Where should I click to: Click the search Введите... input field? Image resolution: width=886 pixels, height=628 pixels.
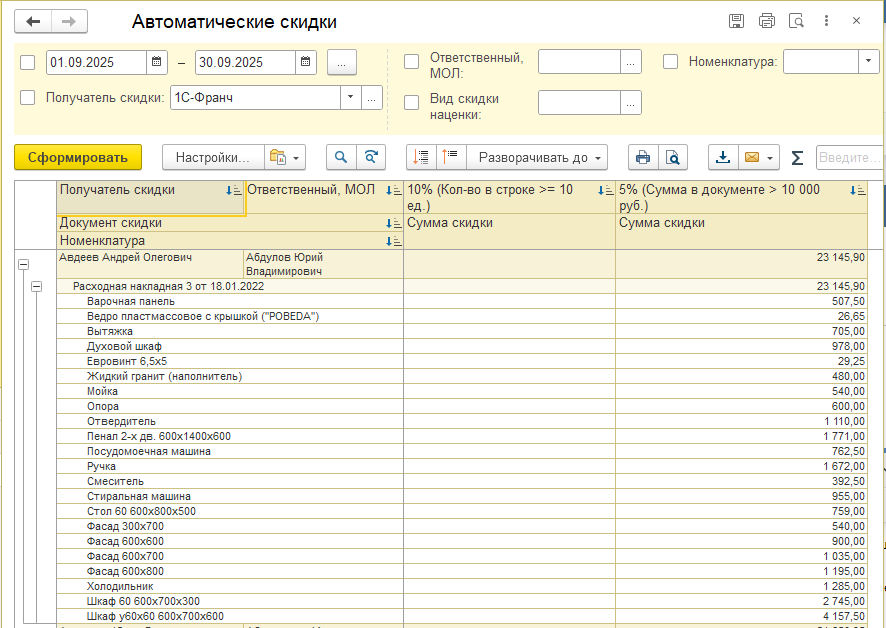click(850, 158)
